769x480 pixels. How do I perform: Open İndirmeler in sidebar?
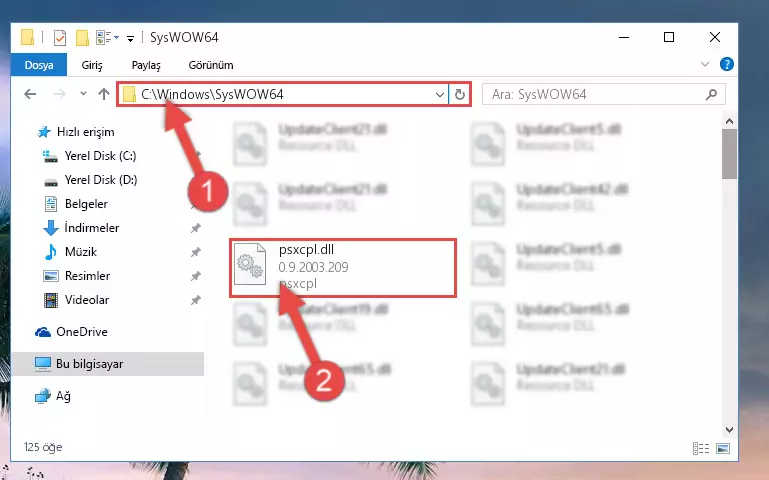(x=92, y=228)
